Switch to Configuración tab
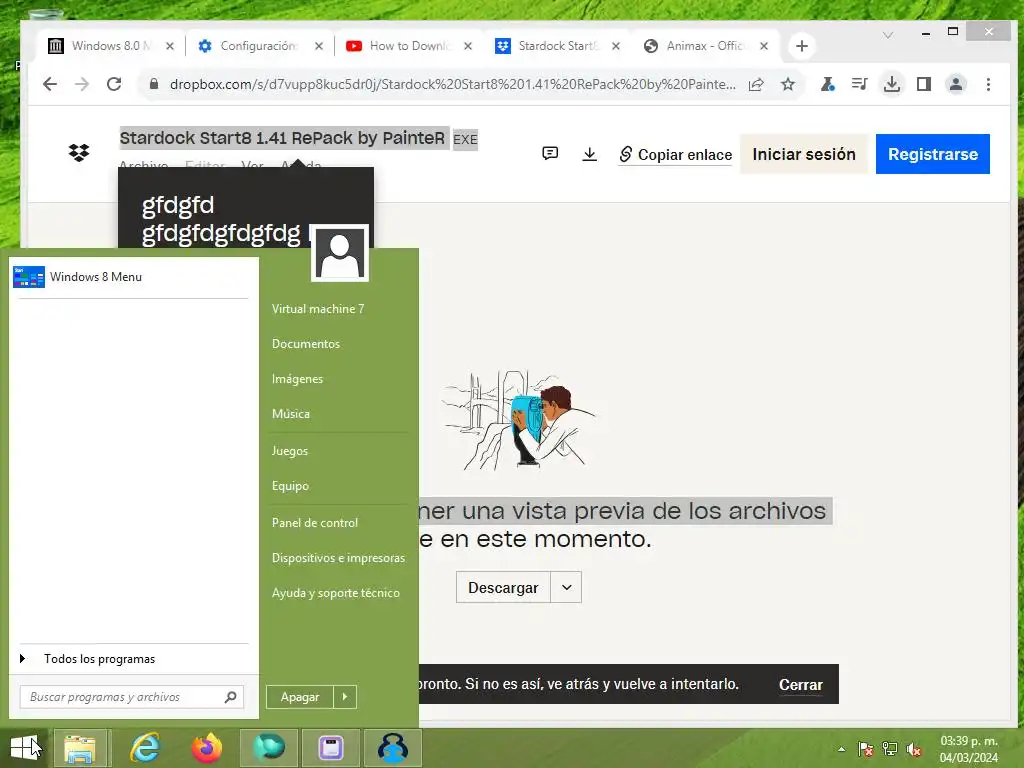Screen dimensions: 1024x768 click(259, 46)
